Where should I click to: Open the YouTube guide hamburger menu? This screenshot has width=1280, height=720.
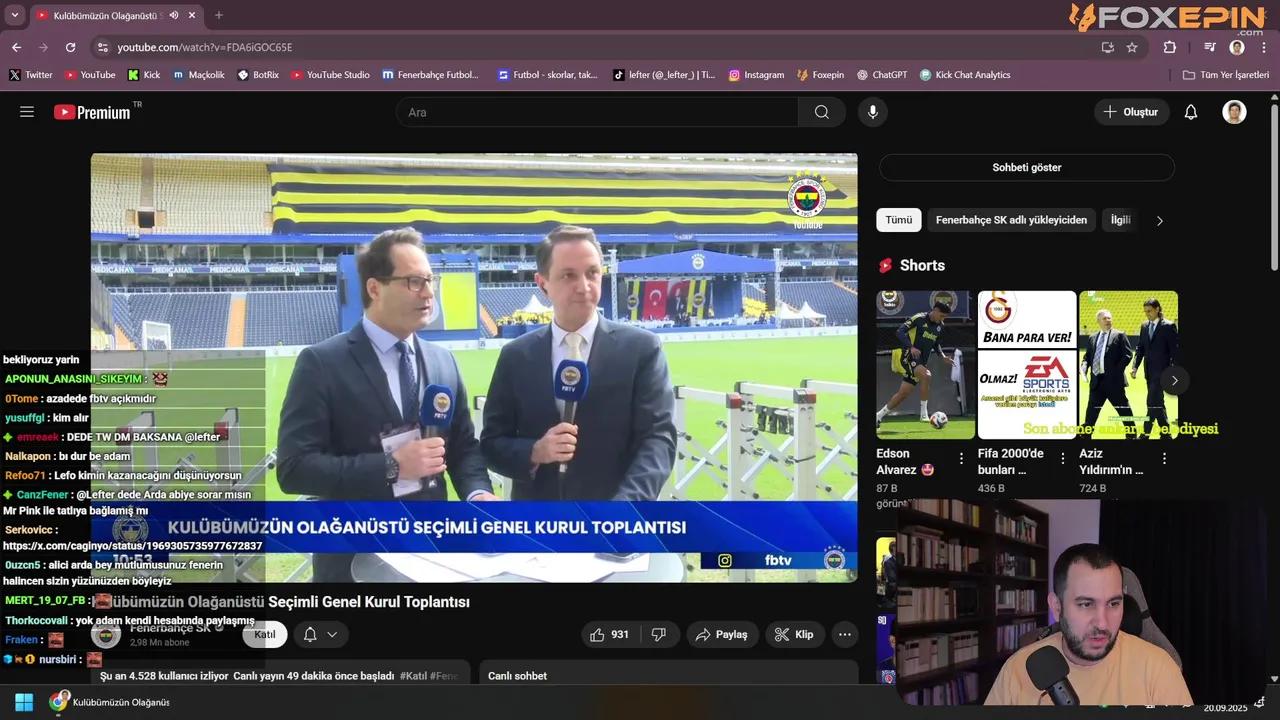(27, 112)
